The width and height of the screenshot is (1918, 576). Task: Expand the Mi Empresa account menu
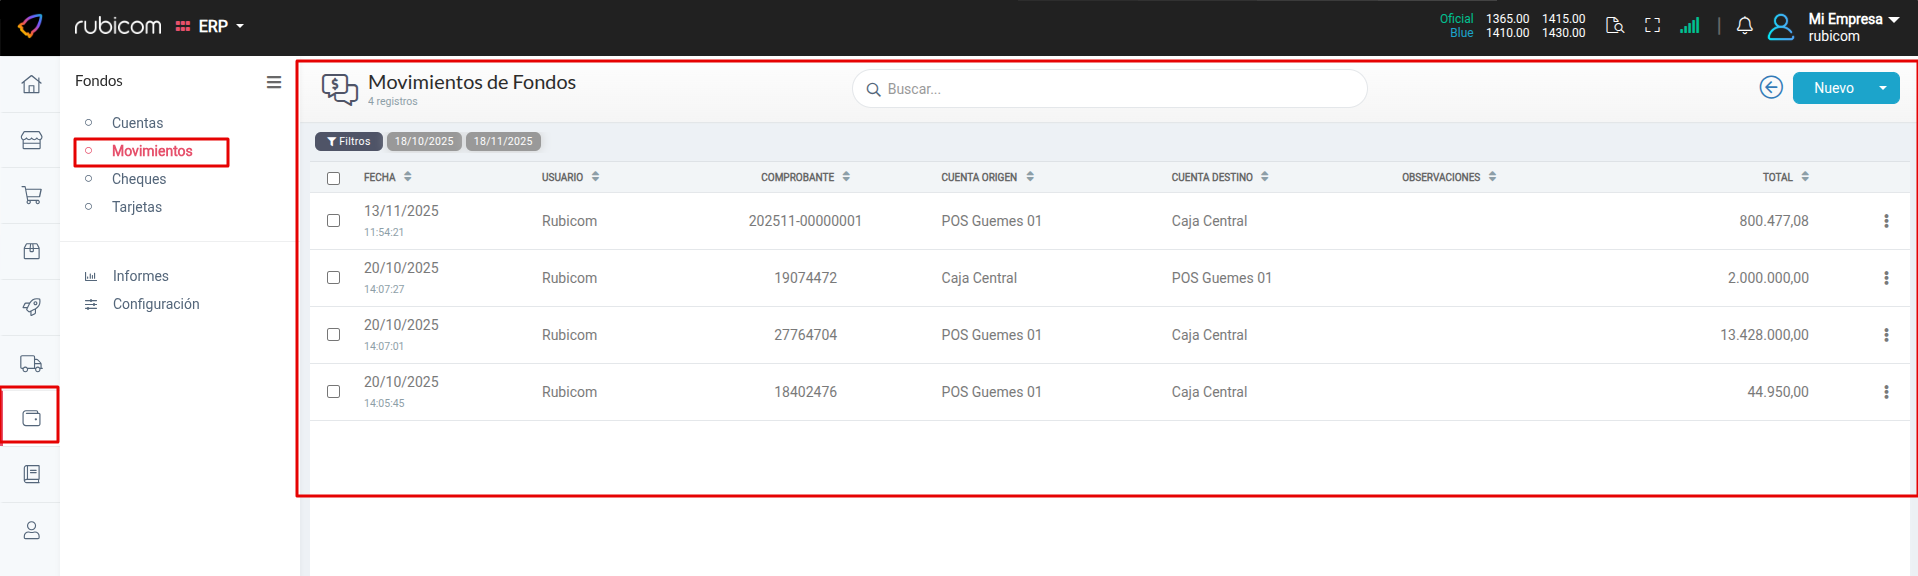[1852, 26]
